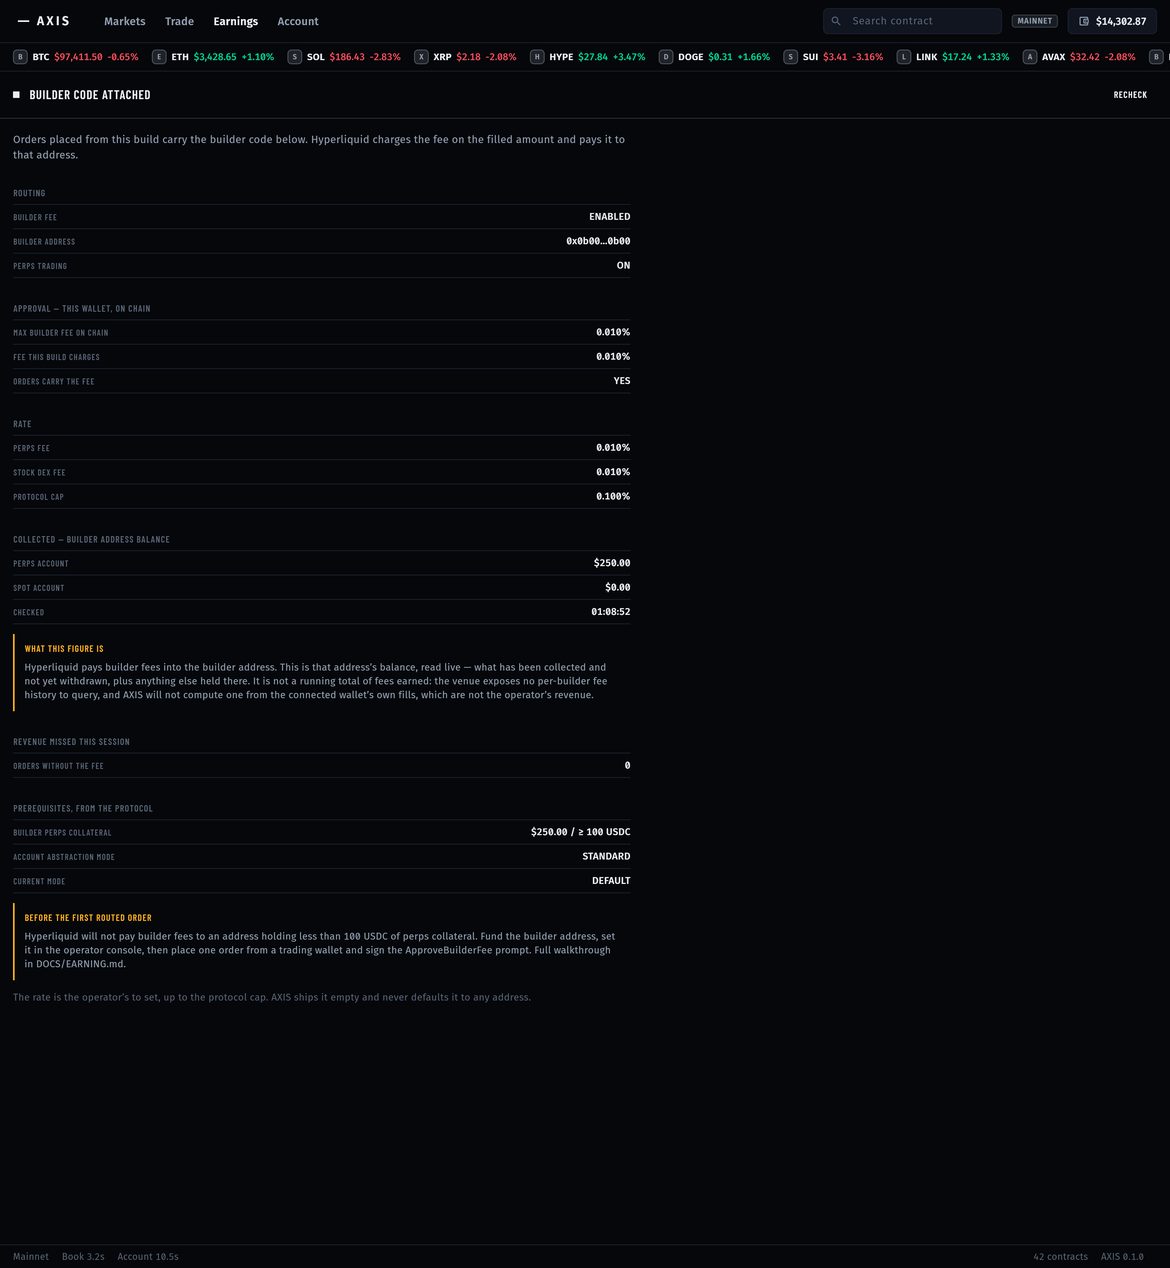Select the LINK $17.24 price
Viewport: 1170px width, 1268px height.
tap(957, 57)
